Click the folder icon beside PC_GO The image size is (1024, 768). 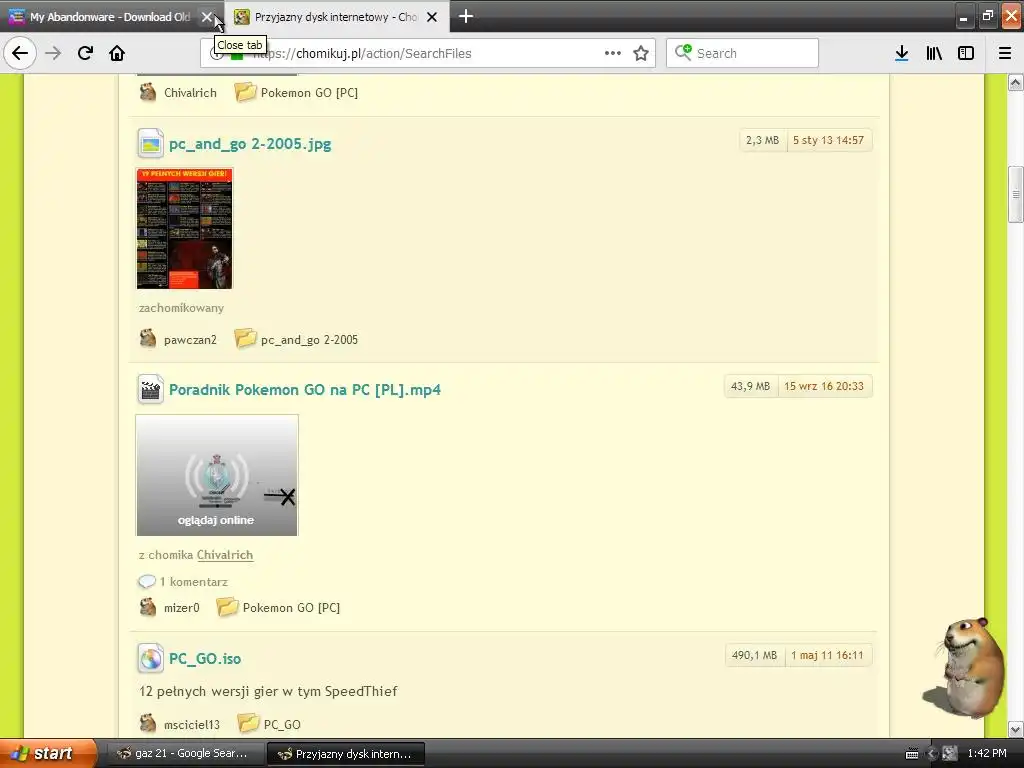(x=248, y=723)
